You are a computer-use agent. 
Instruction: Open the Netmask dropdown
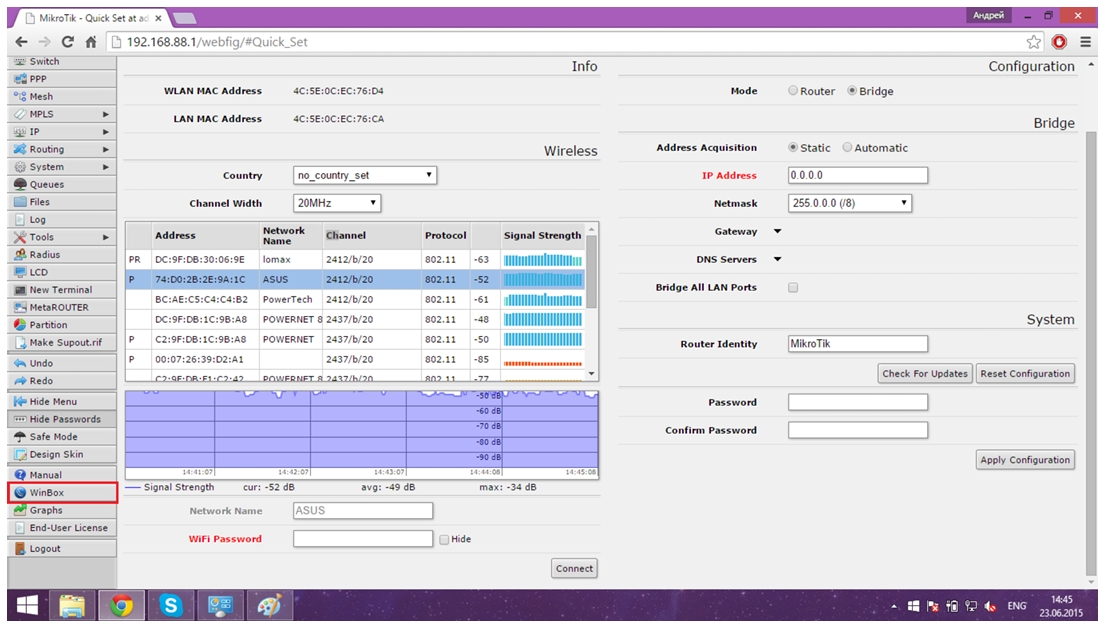[850, 203]
